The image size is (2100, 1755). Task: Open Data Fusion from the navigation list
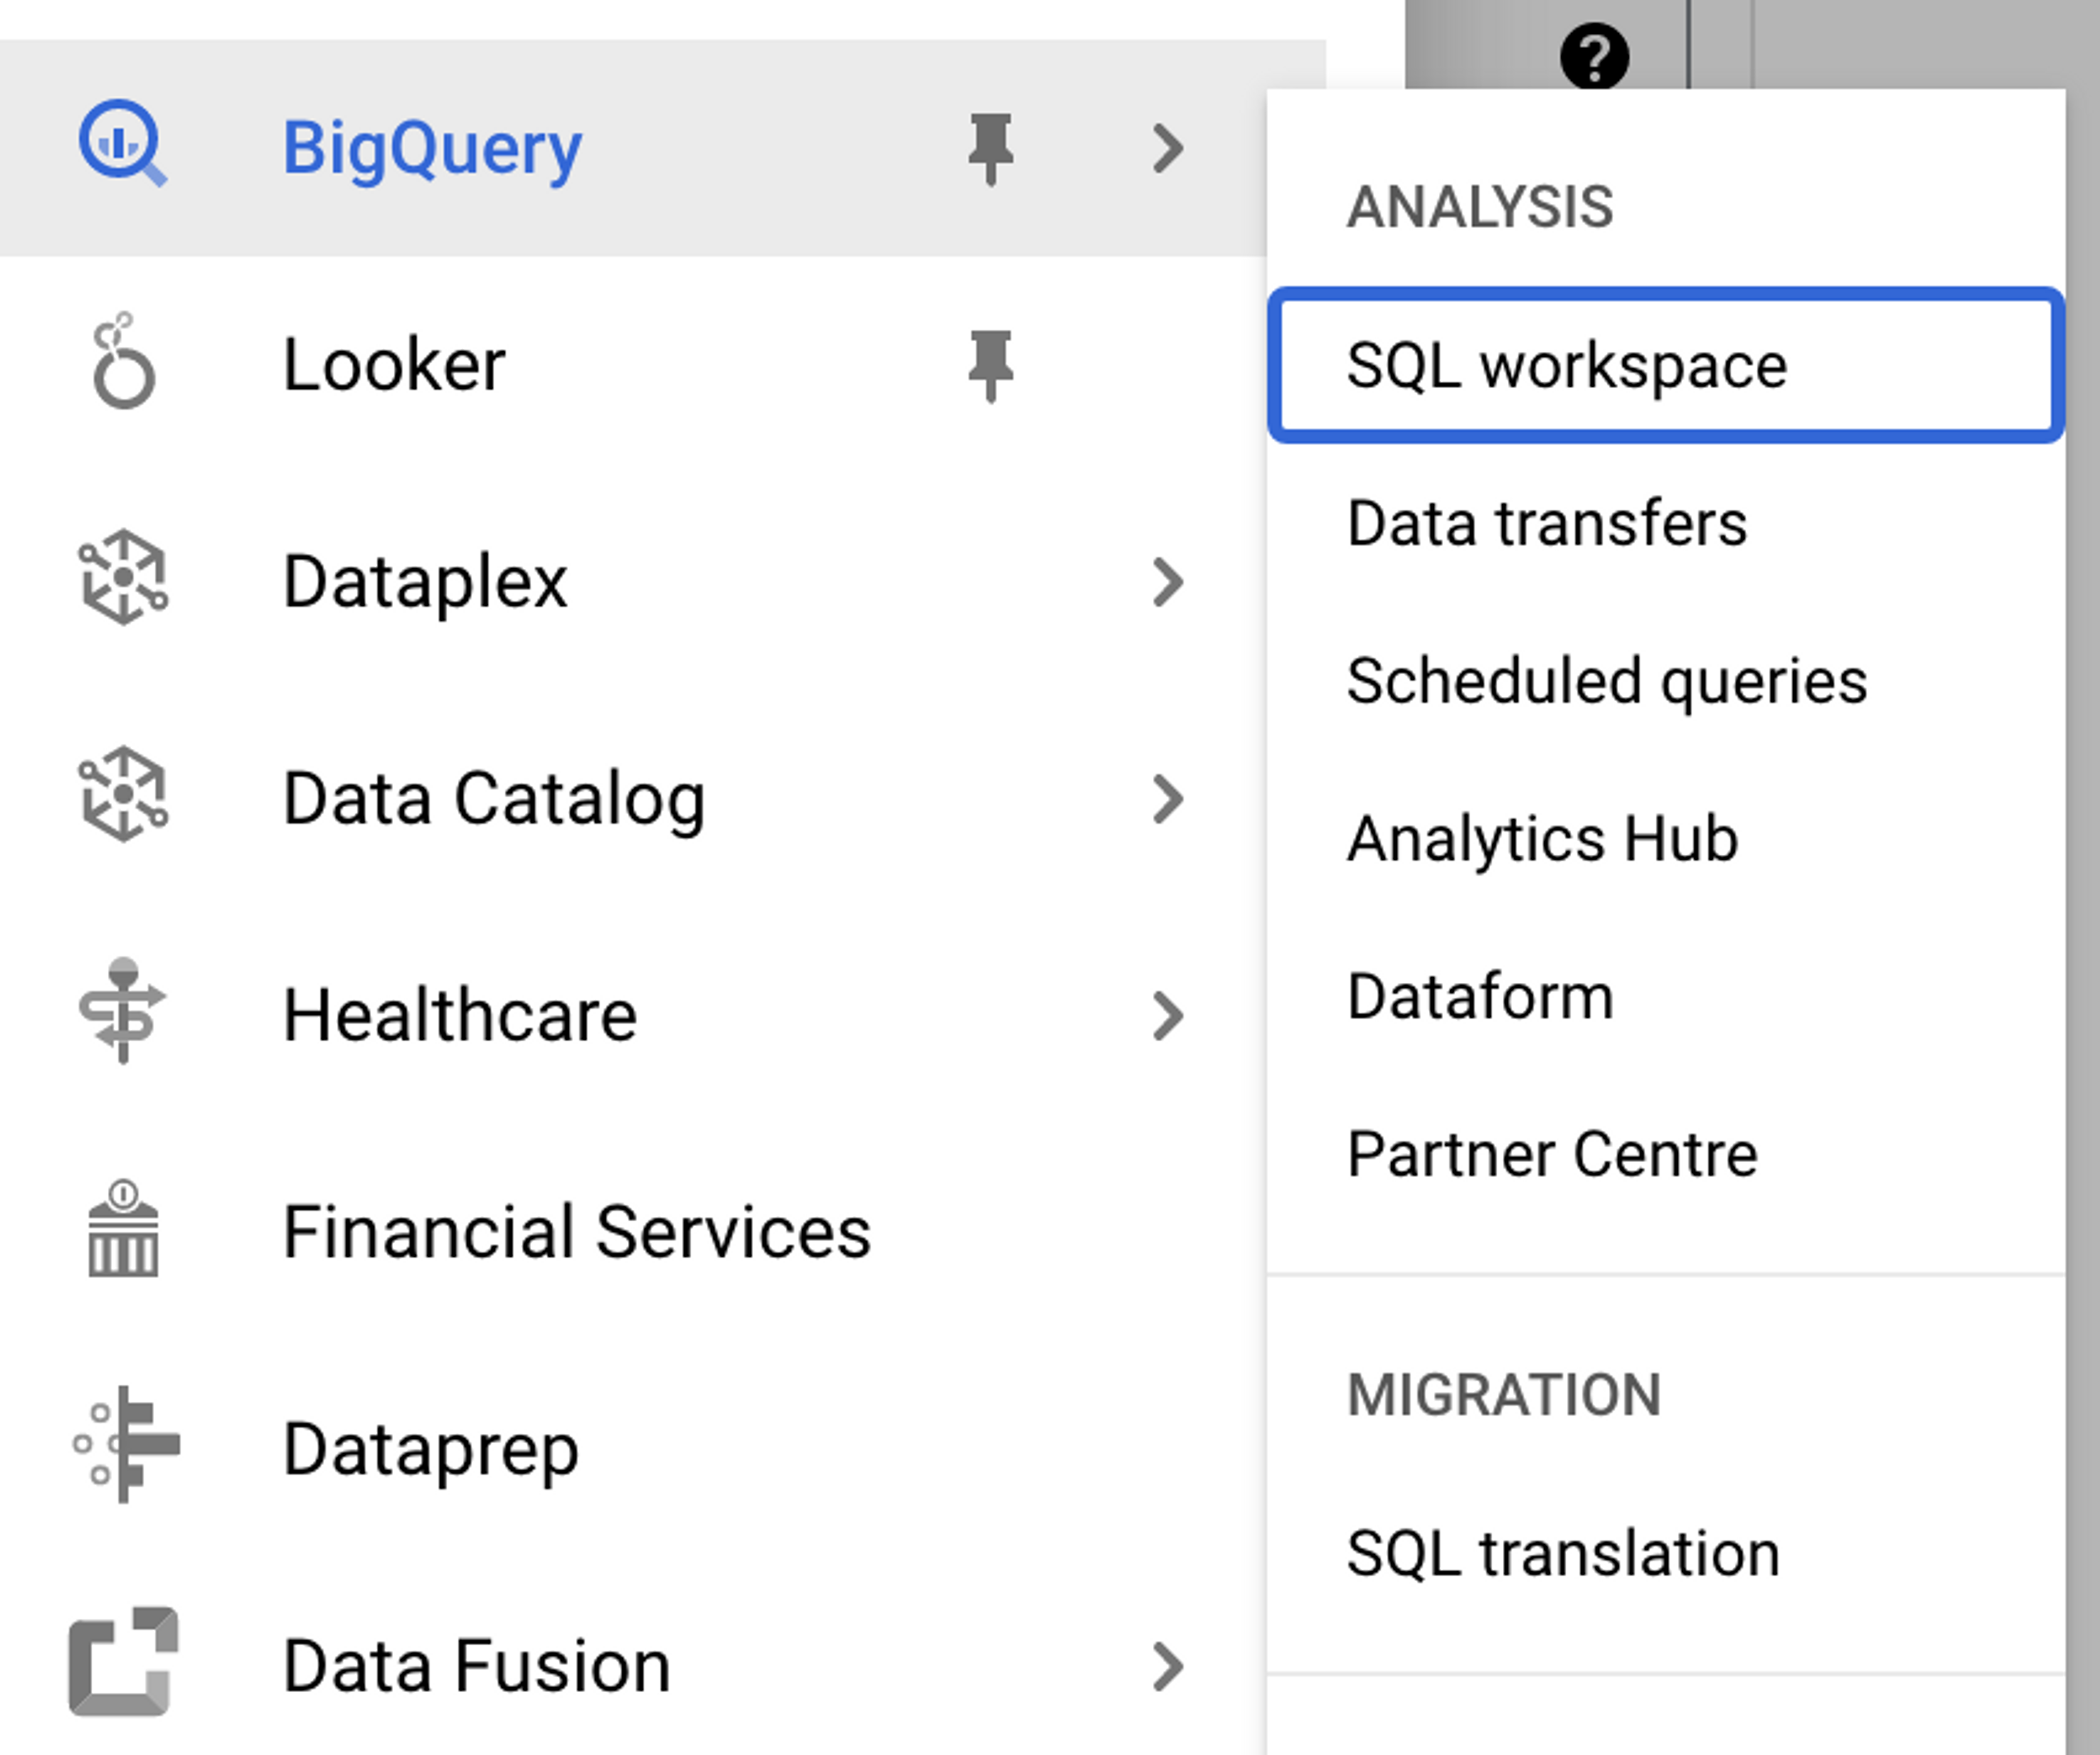pyautogui.click(x=477, y=1667)
